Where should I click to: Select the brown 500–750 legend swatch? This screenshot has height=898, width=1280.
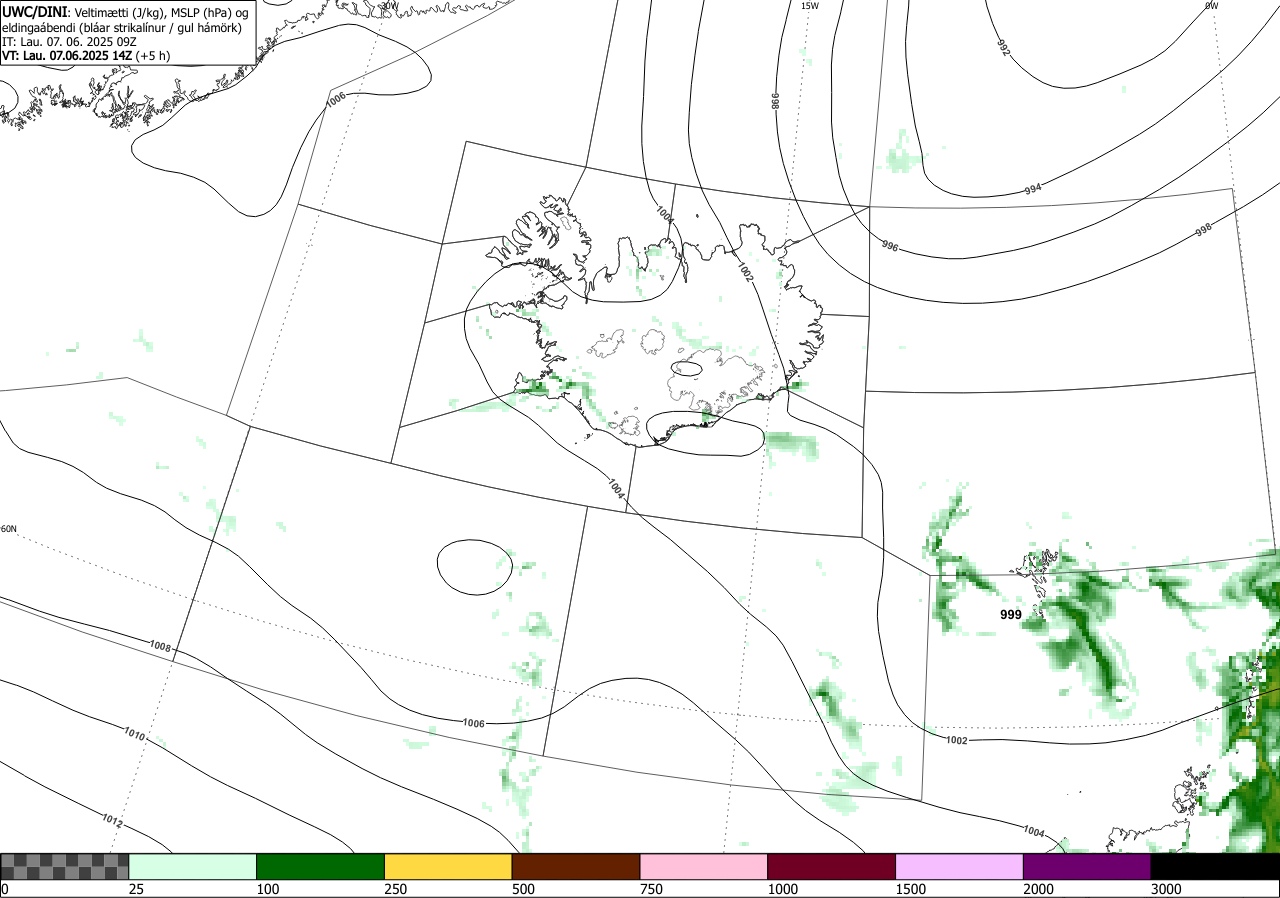pyautogui.click(x=576, y=866)
